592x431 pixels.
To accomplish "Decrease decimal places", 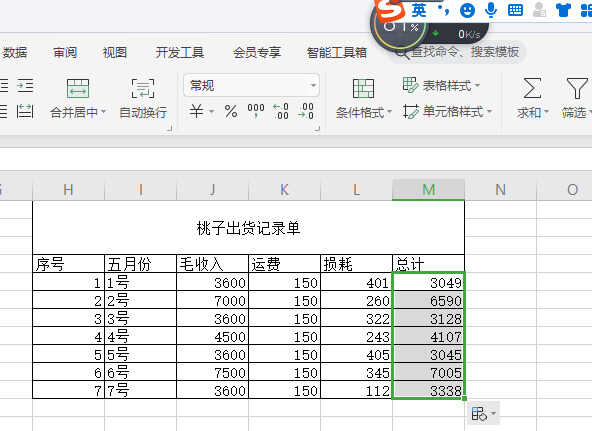I will 306,111.
